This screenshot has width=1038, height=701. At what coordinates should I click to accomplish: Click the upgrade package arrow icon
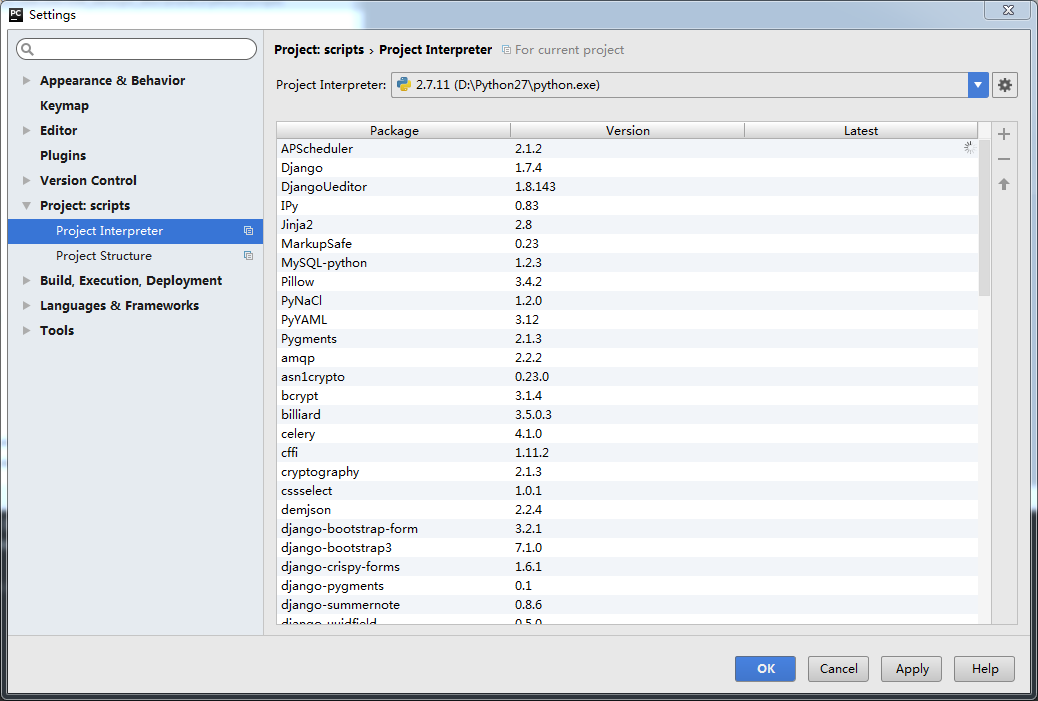pos(1004,184)
